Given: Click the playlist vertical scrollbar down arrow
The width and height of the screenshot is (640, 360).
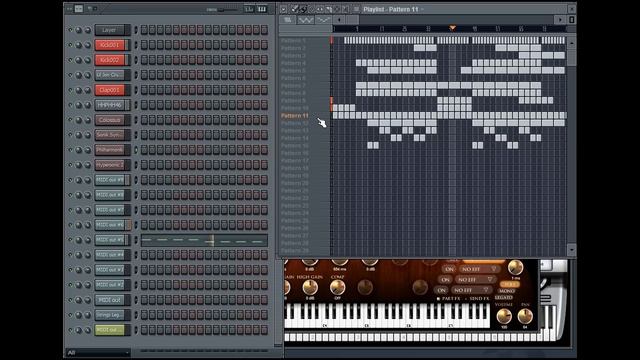Looking at the screenshot, I should [x=572, y=249].
